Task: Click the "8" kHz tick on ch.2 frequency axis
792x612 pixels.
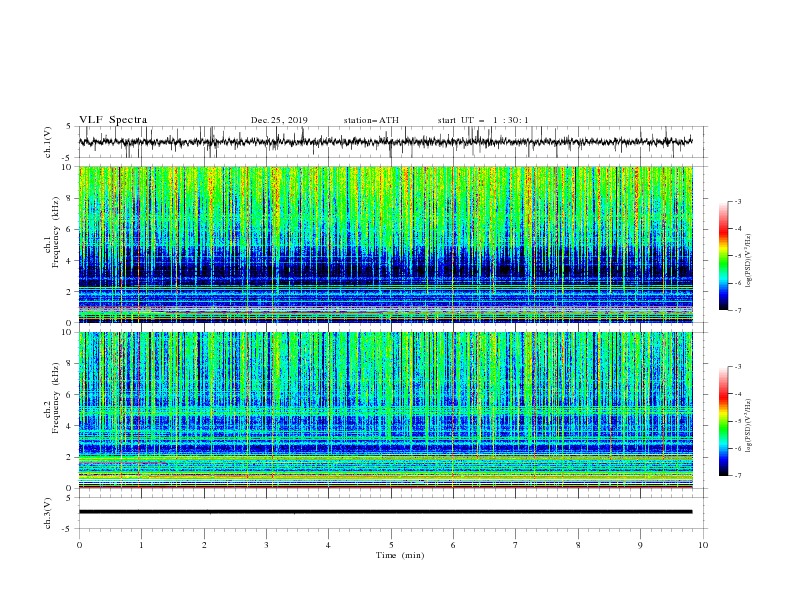Action: [x=70, y=364]
